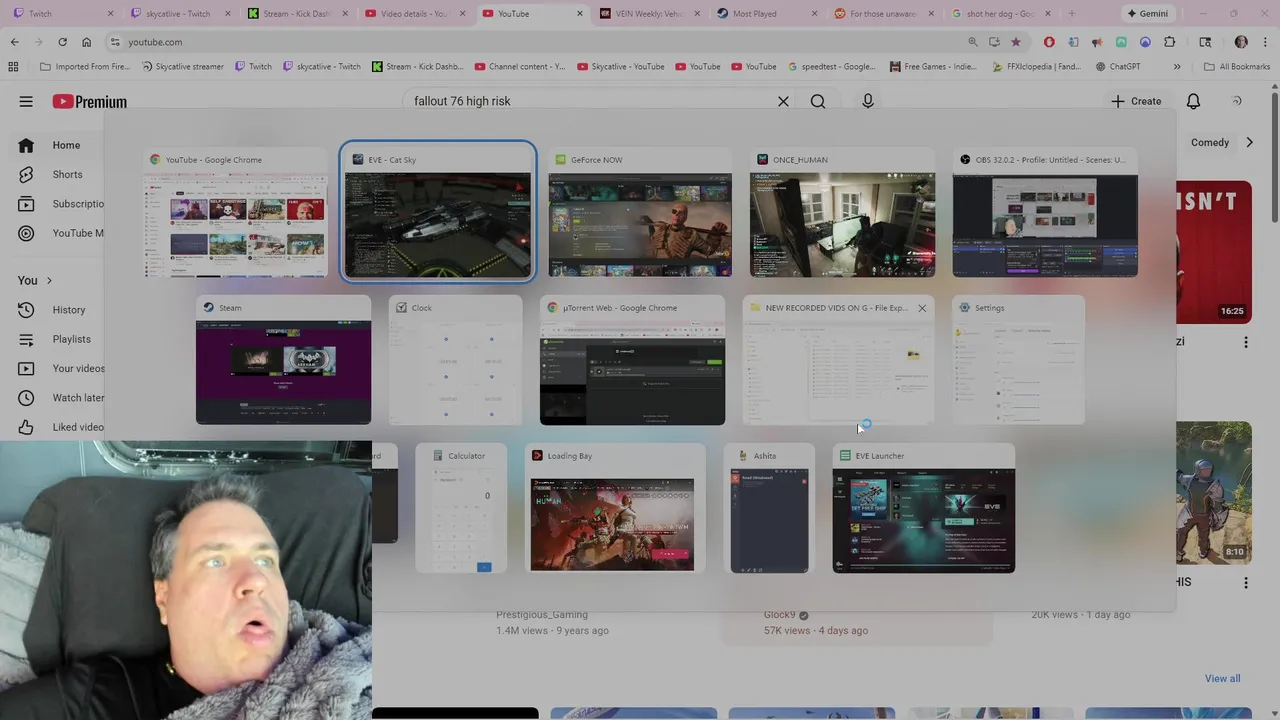Show more bookmarks with the overflow chevron
The image size is (1280, 720).
point(1177,67)
